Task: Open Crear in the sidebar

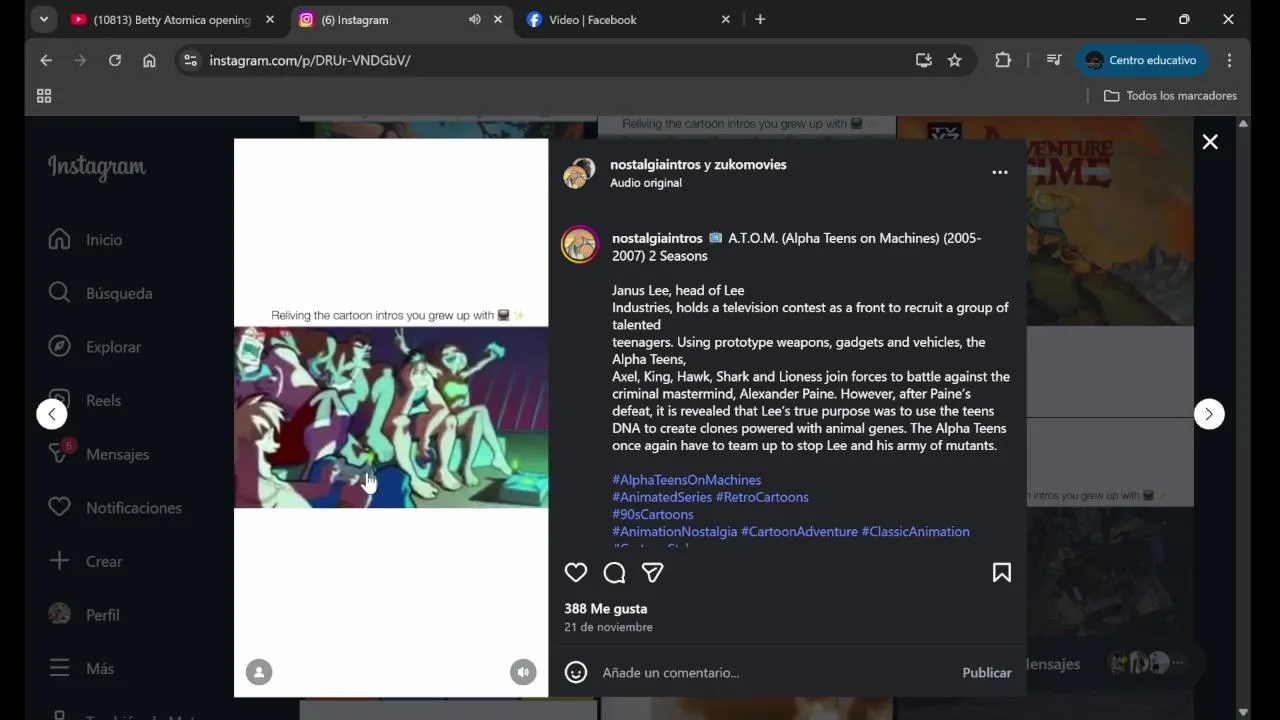Action: (x=86, y=561)
